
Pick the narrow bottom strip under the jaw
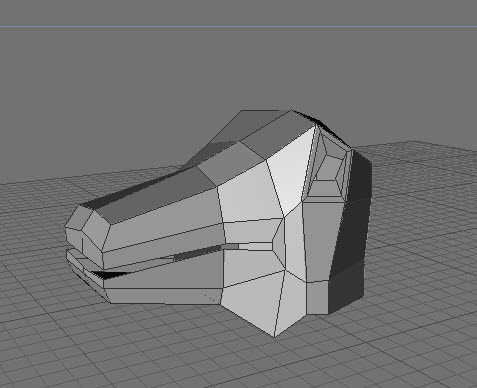point(163,295)
